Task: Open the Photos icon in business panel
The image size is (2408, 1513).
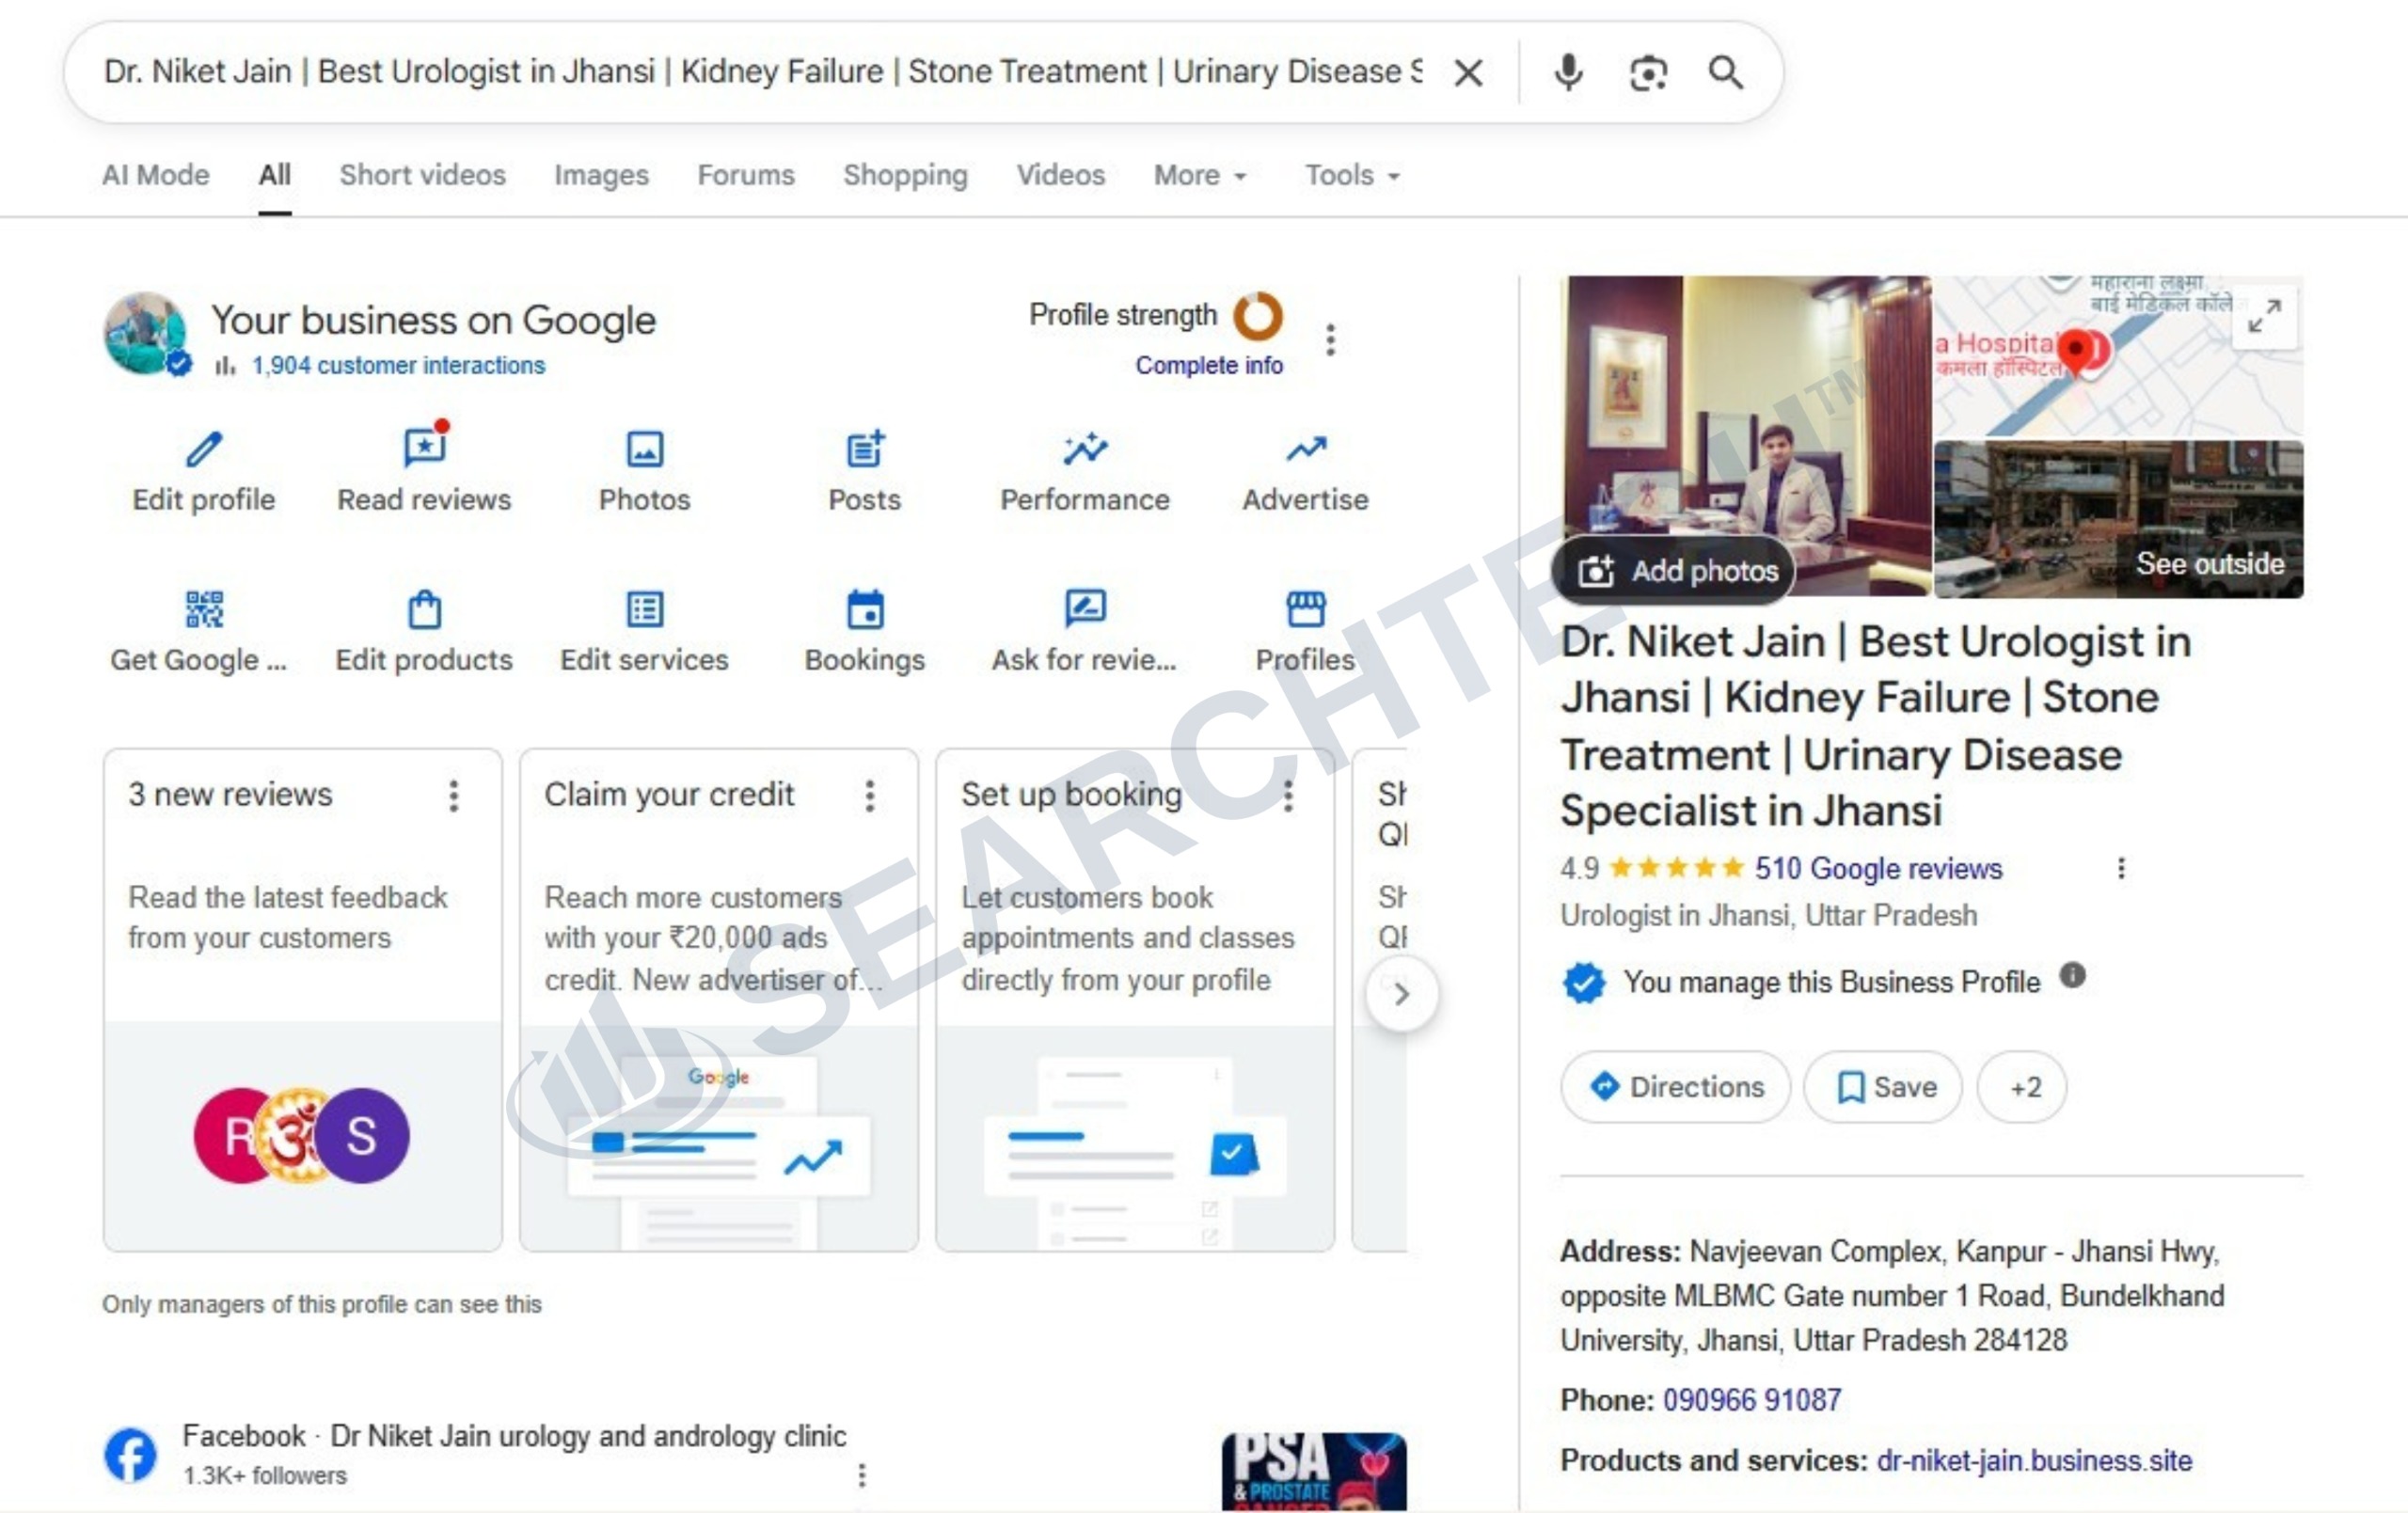Action: coord(645,450)
